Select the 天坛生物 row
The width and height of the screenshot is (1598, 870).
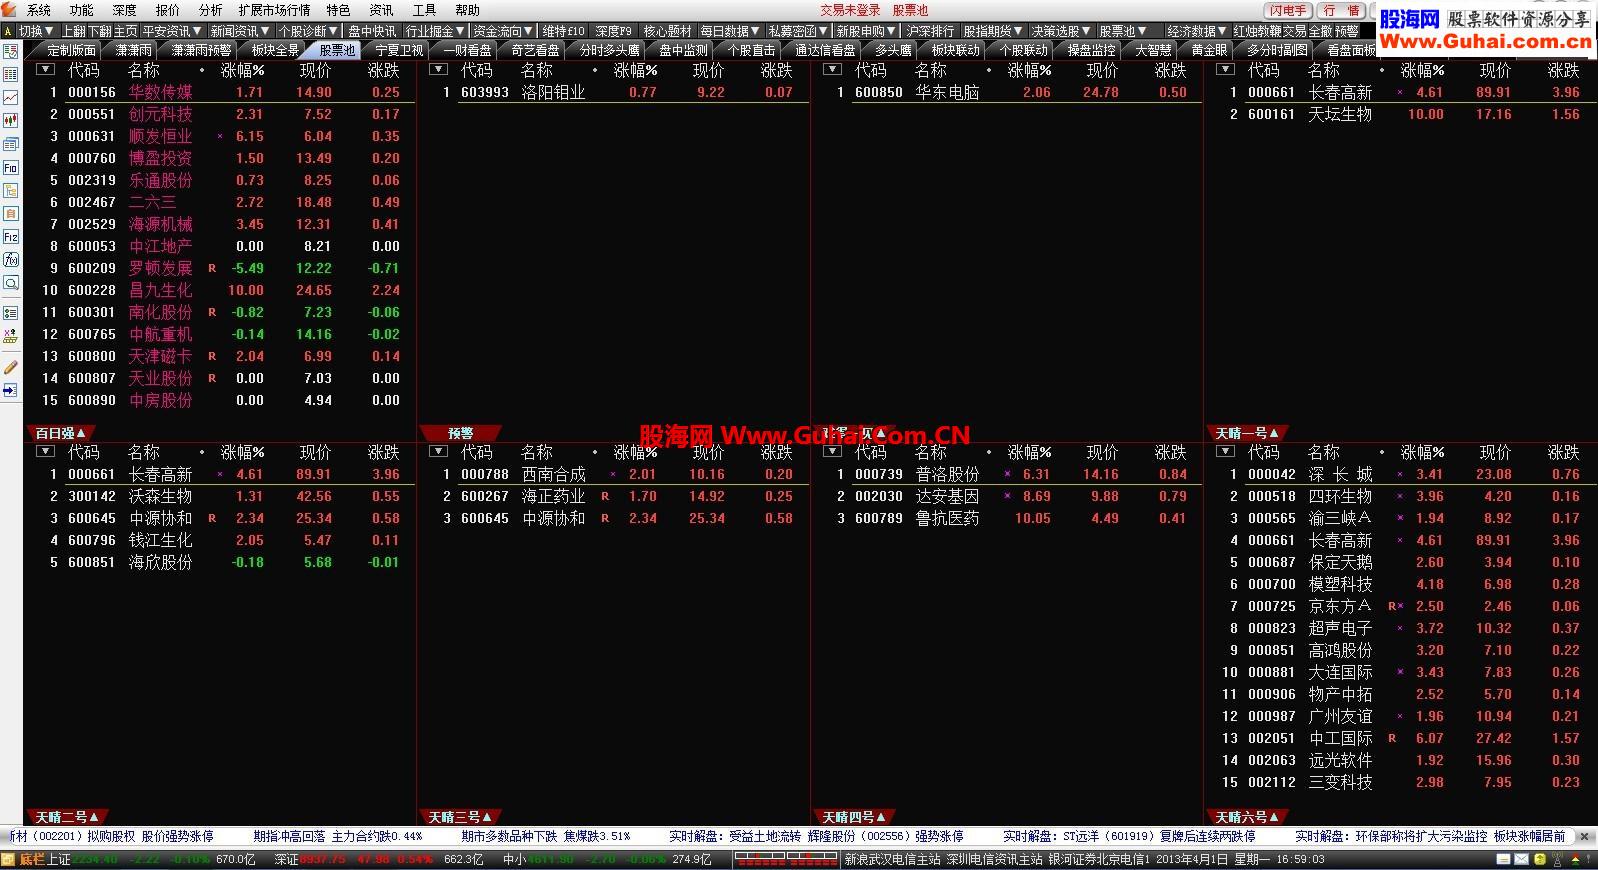coord(1402,114)
